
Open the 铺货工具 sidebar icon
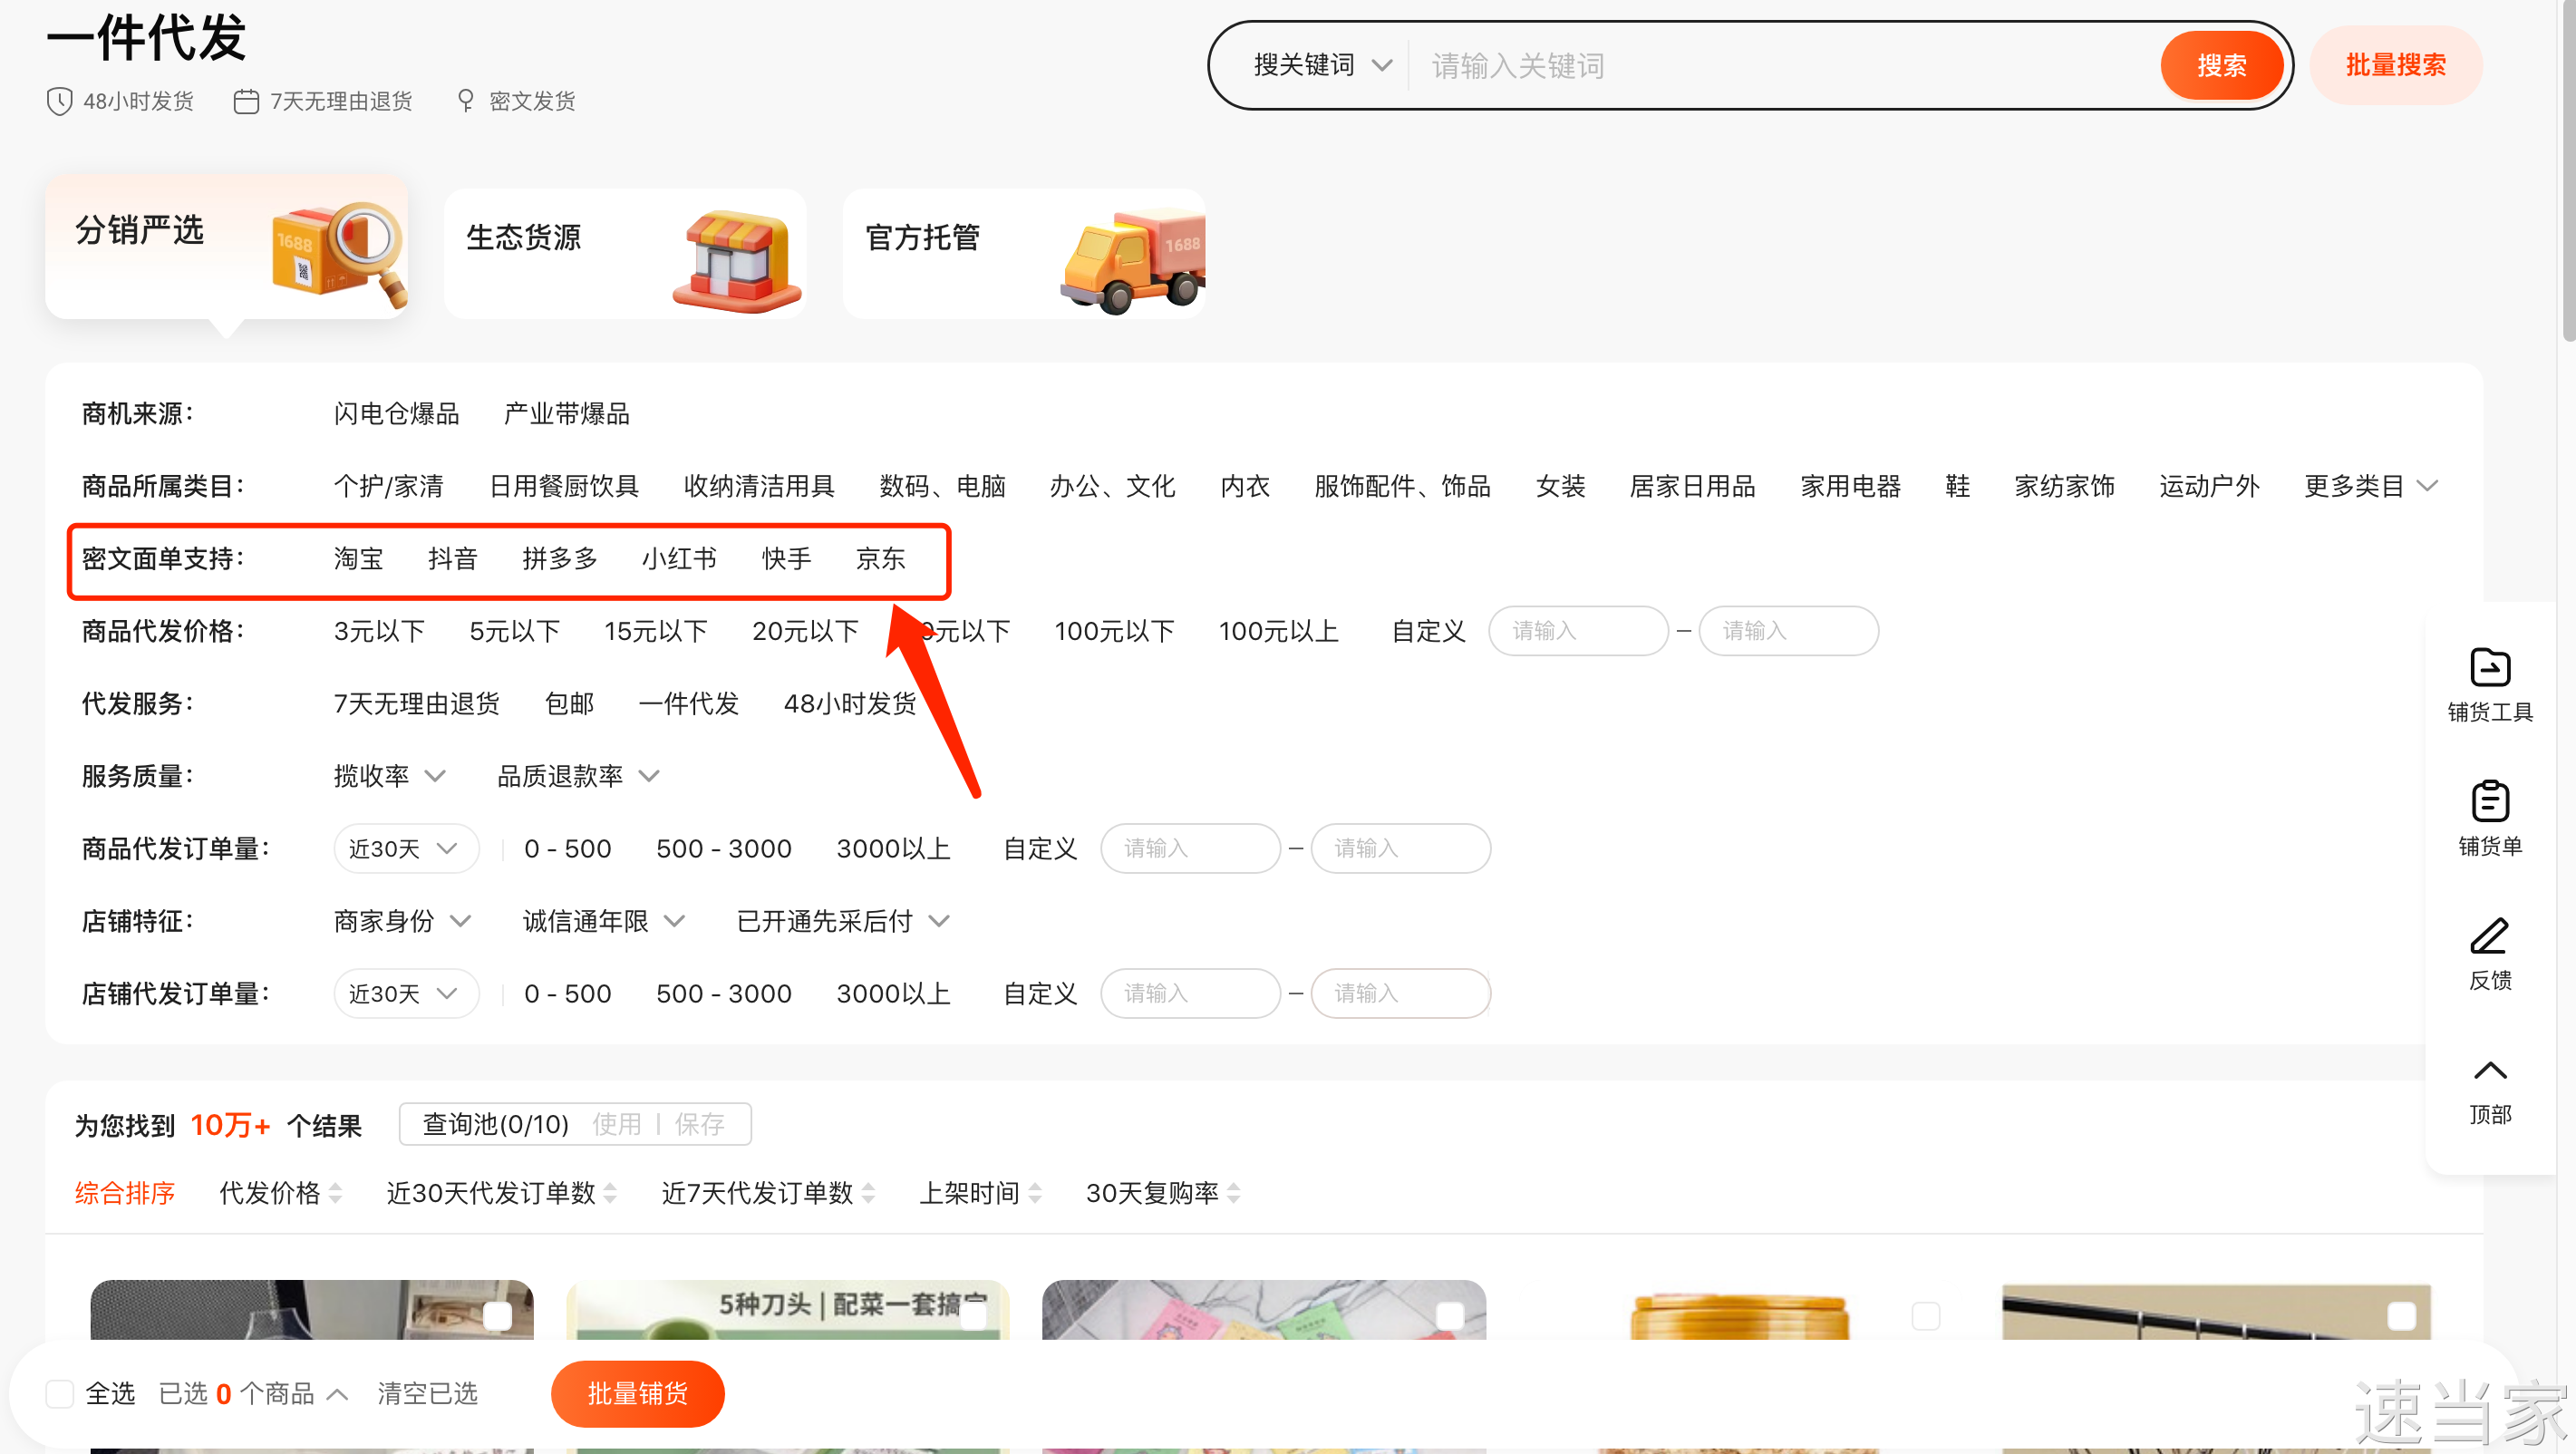[2489, 668]
